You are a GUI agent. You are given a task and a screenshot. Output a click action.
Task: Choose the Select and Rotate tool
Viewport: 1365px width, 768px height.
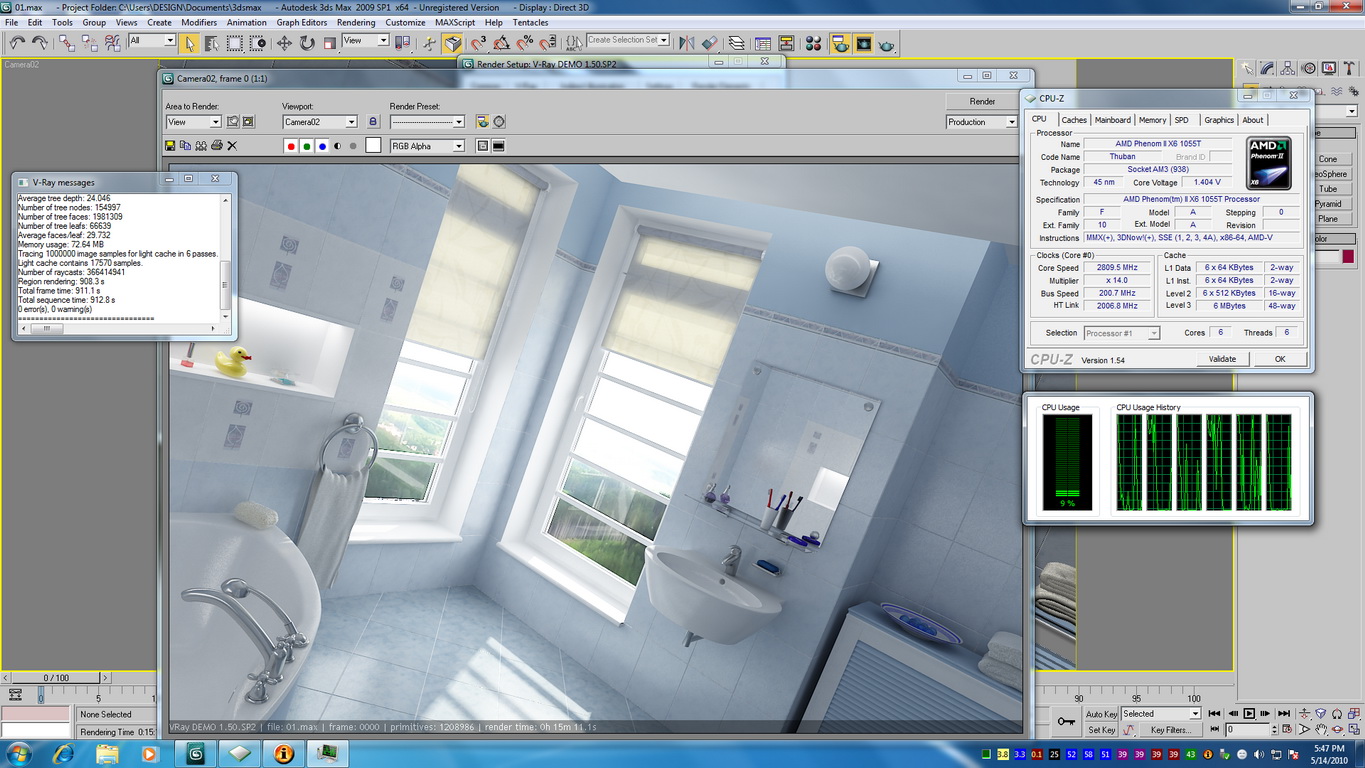pyautogui.click(x=307, y=43)
